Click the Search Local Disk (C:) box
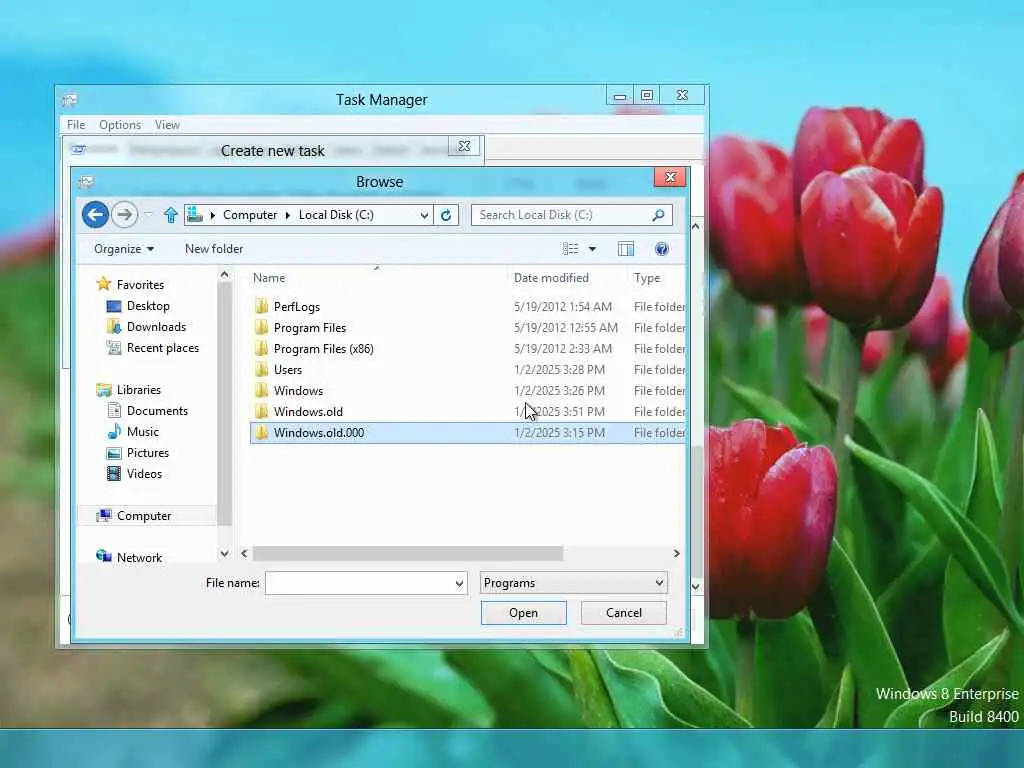This screenshot has width=1024, height=768. tap(564, 215)
